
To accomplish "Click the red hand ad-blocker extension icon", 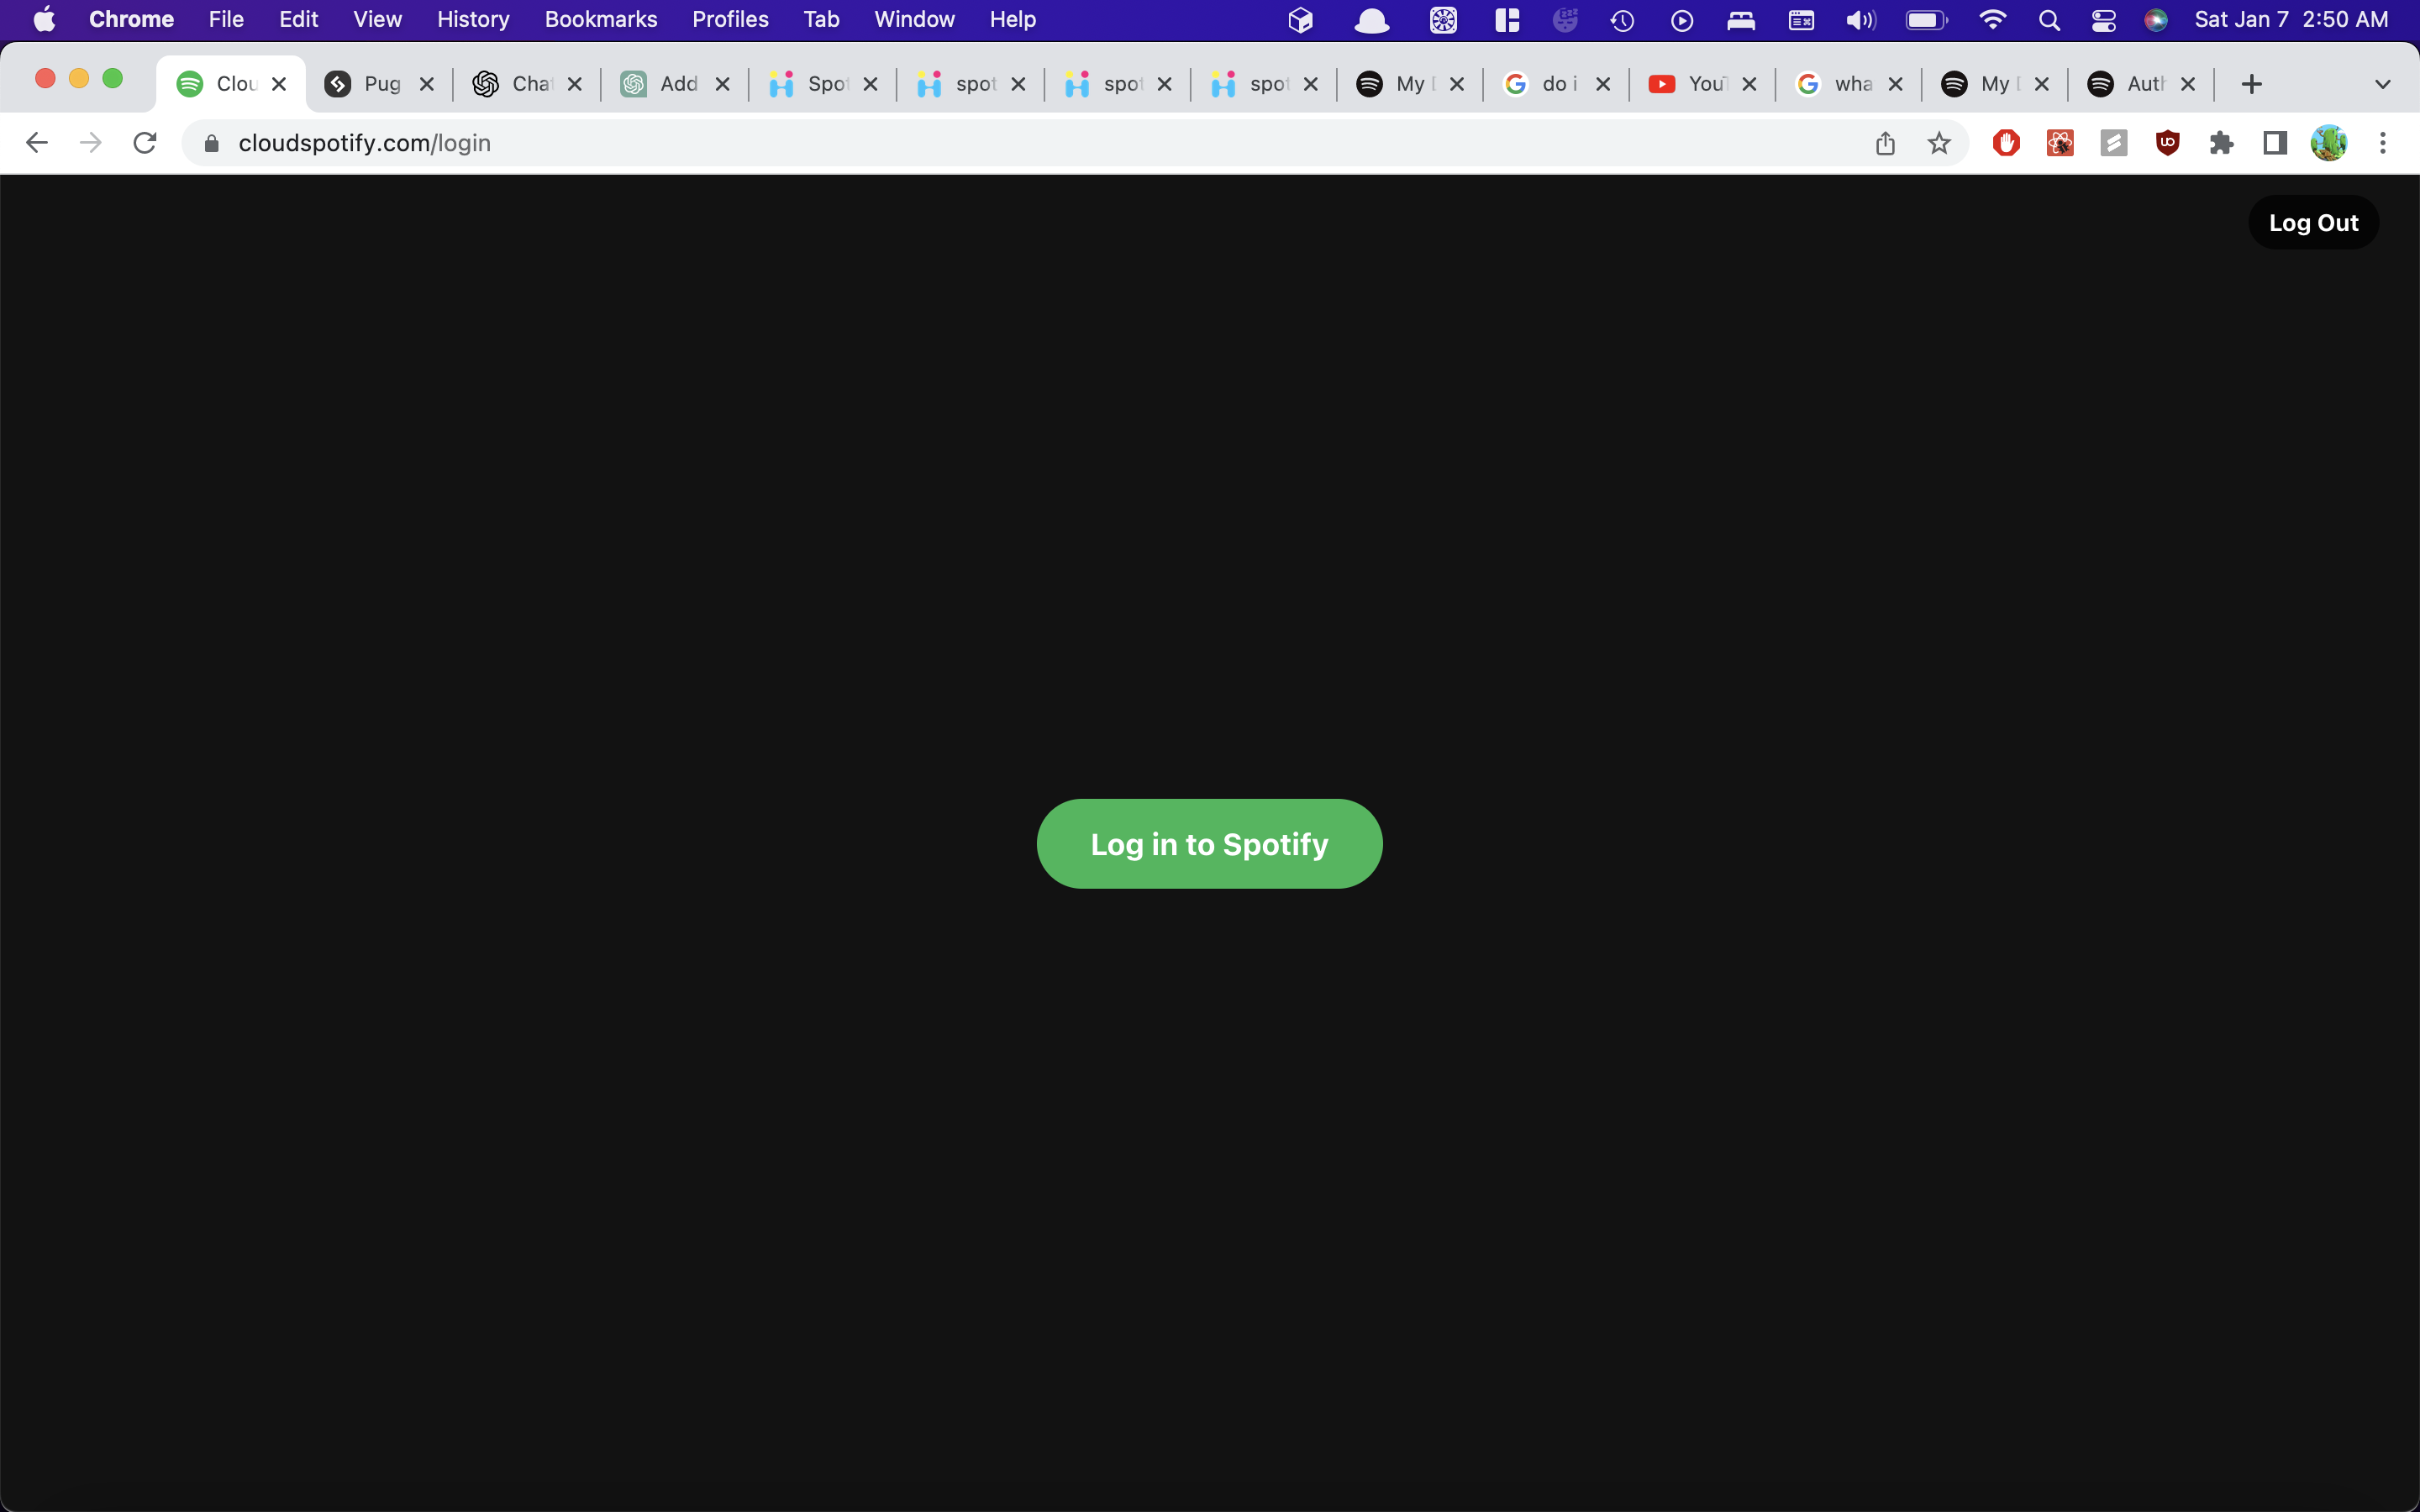I will (2006, 143).
